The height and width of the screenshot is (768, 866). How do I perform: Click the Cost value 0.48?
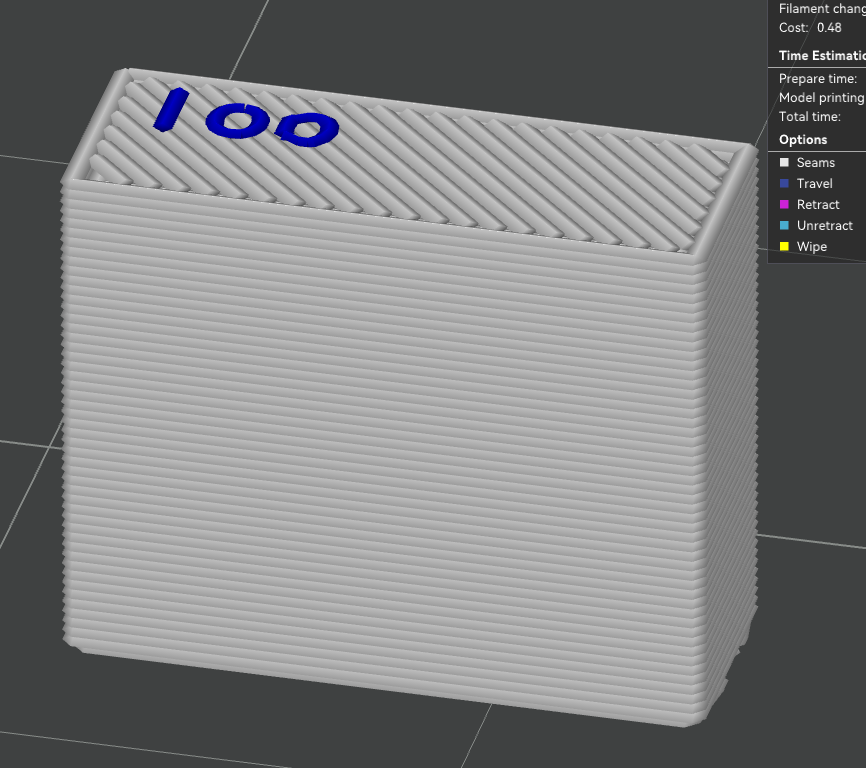829,28
